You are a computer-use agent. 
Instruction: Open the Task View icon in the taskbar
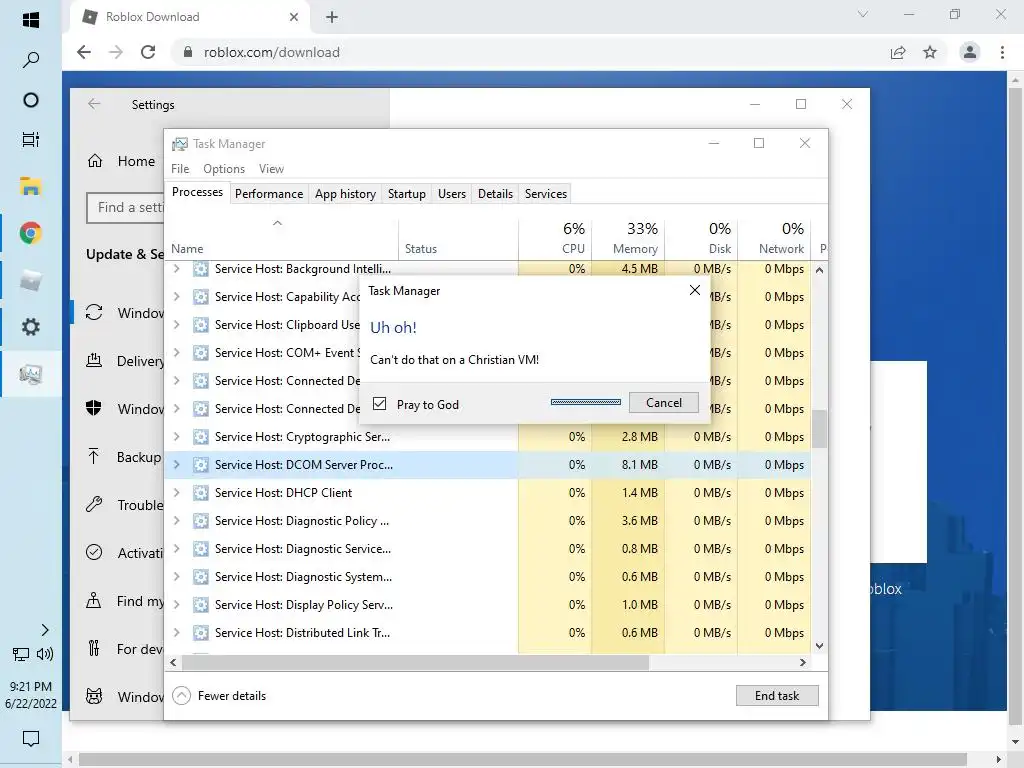pos(31,140)
